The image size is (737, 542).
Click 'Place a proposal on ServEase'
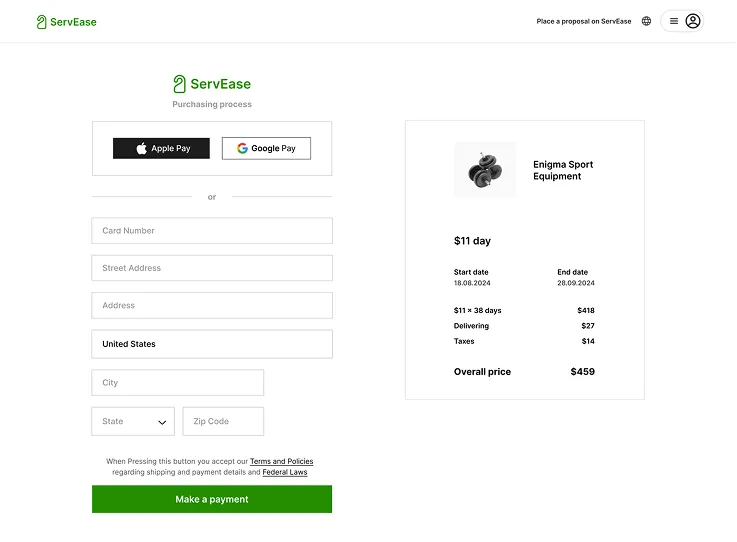click(x=584, y=21)
